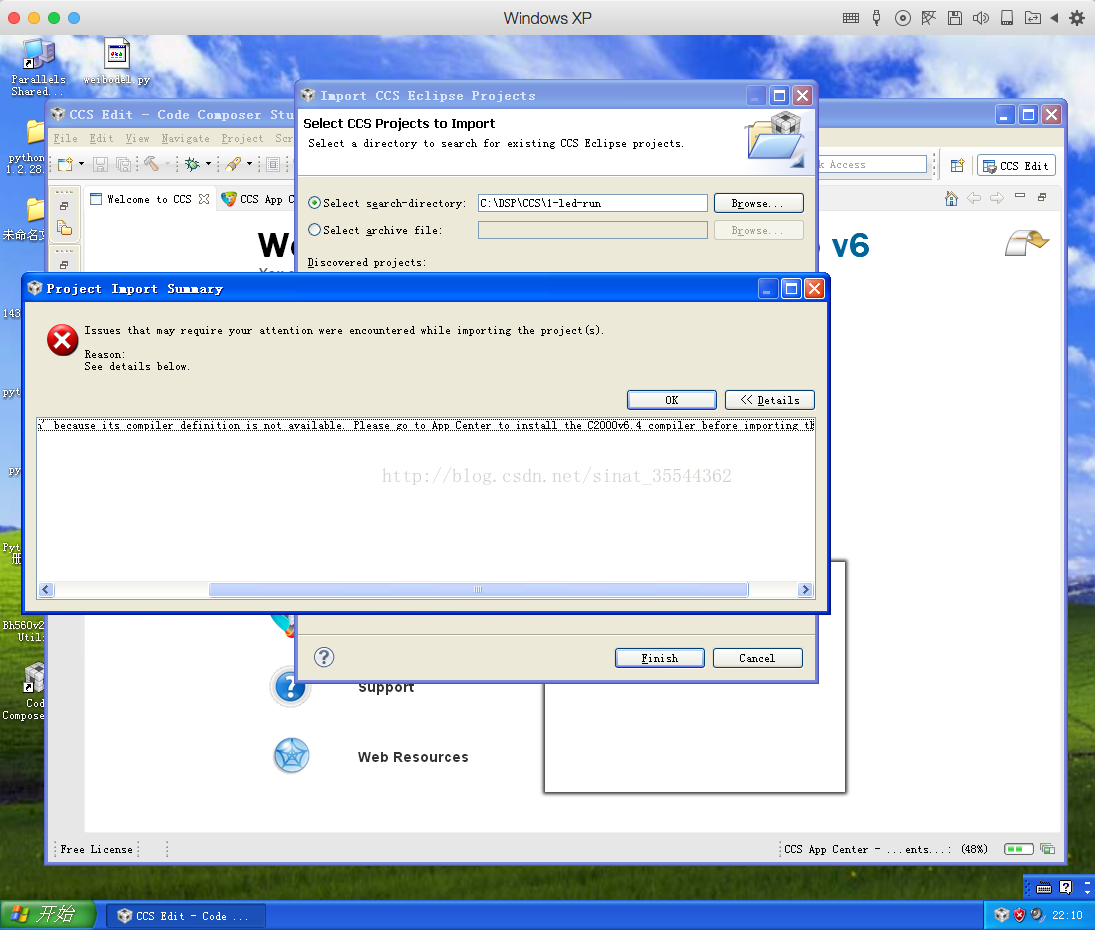Click the forward arrow on Welcome page

[x=997, y=198]
